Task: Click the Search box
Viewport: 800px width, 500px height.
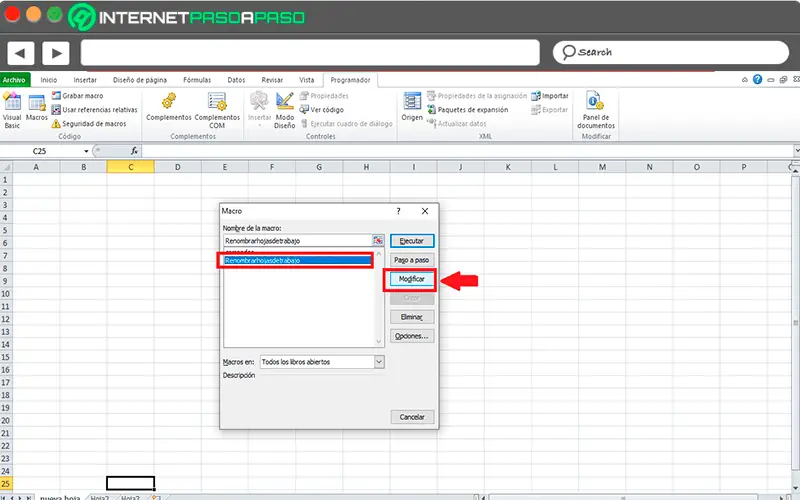Action: (x=671, y=52)
